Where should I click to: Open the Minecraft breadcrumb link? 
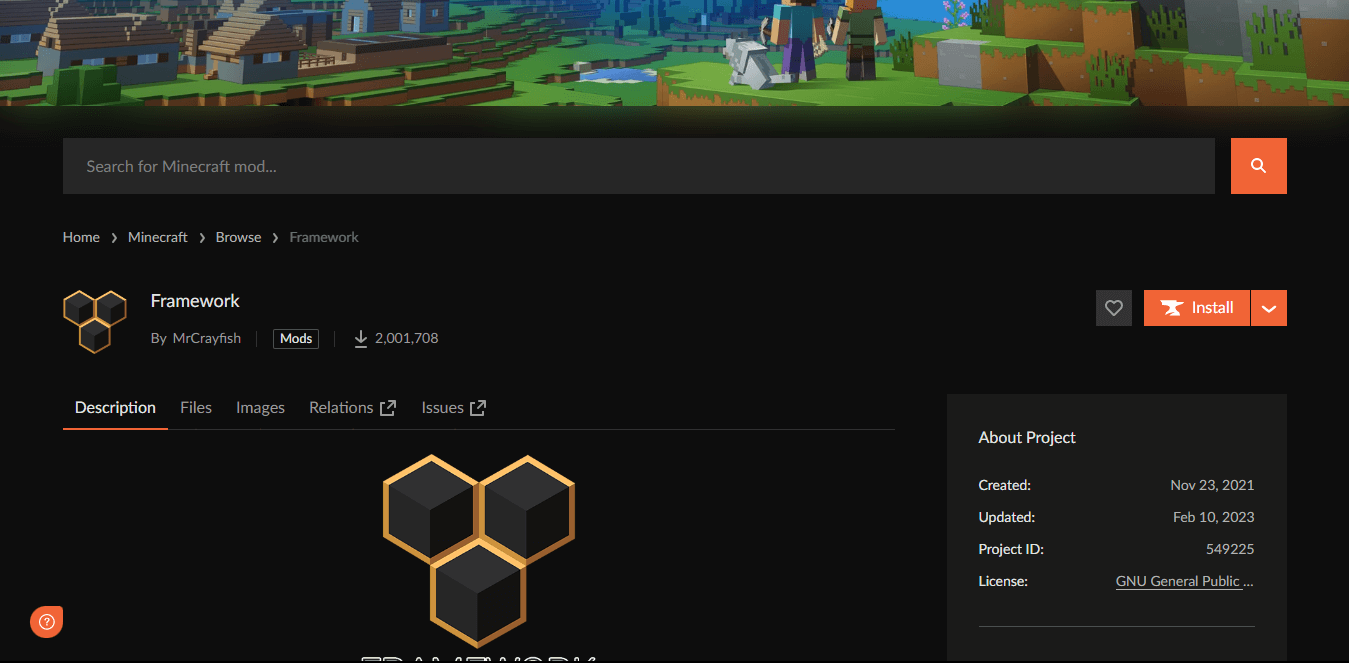[x=158, y=237]
